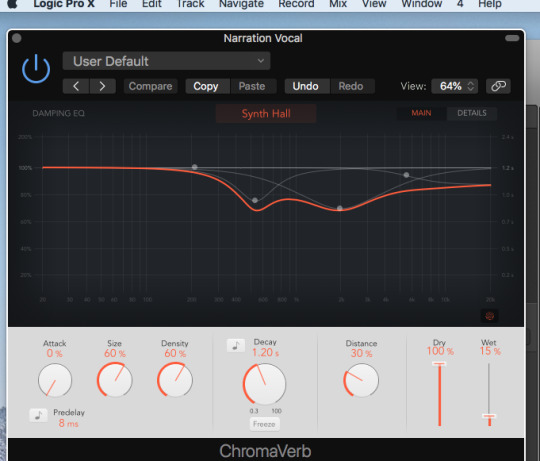Switch to the MAIN tab
Viewport: 540px width, 461px height.
tap(421, 113)
